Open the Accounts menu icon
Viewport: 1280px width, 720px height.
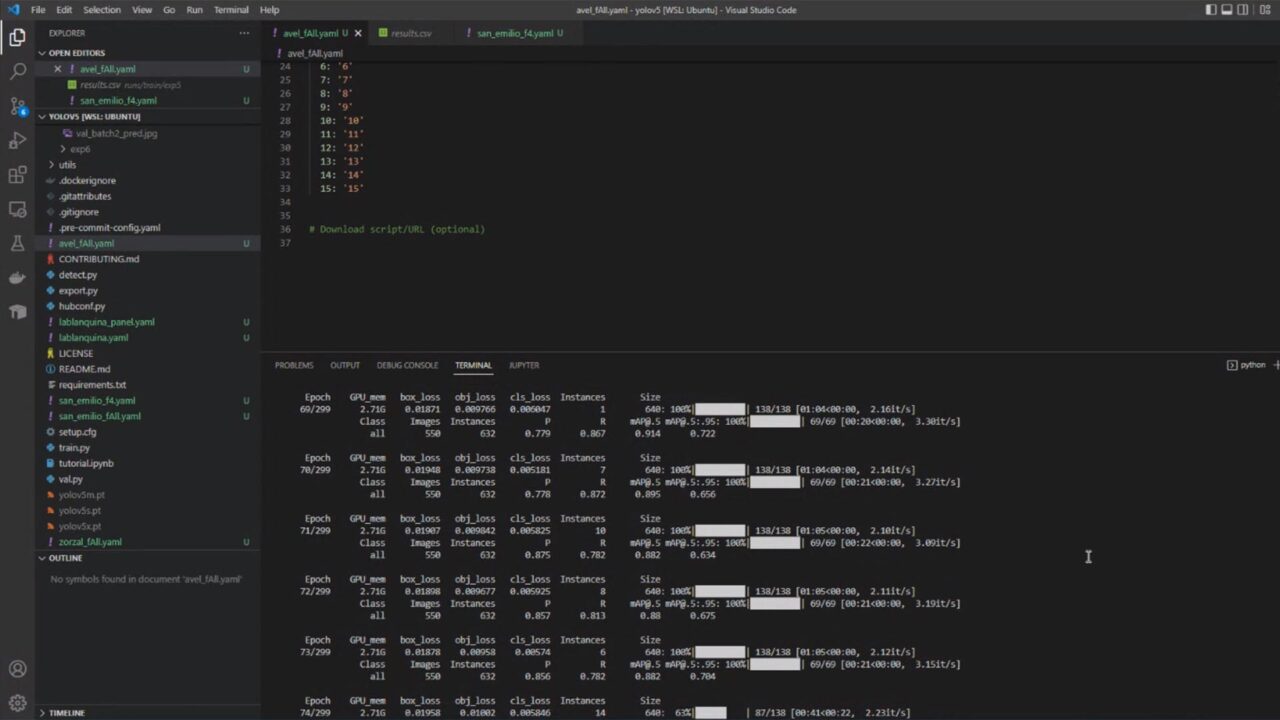17,669
